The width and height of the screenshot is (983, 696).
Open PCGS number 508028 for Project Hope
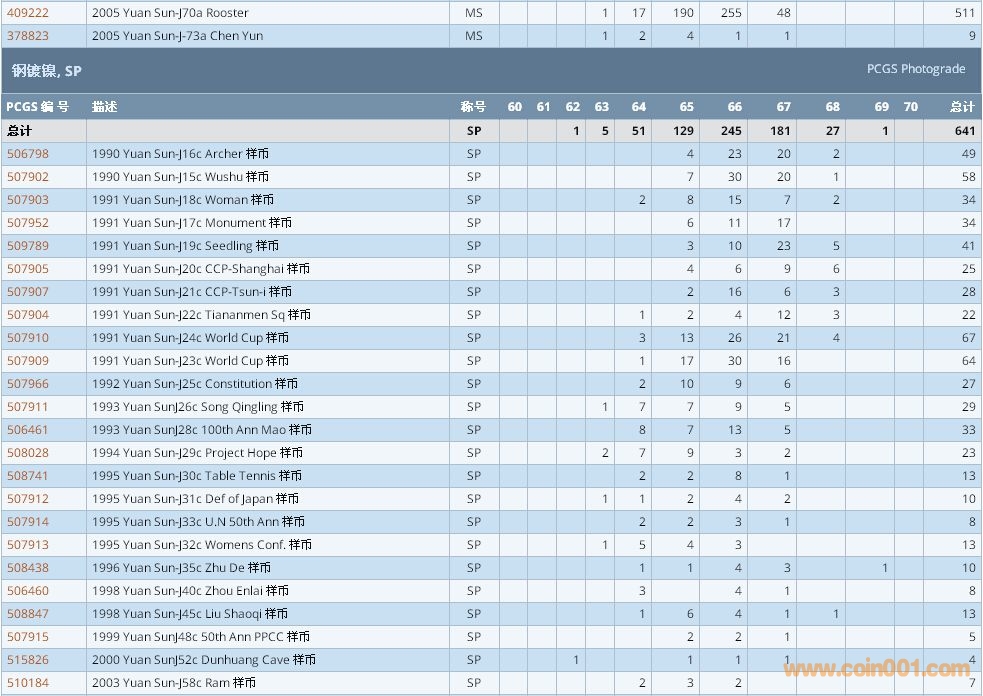(28, 453)
